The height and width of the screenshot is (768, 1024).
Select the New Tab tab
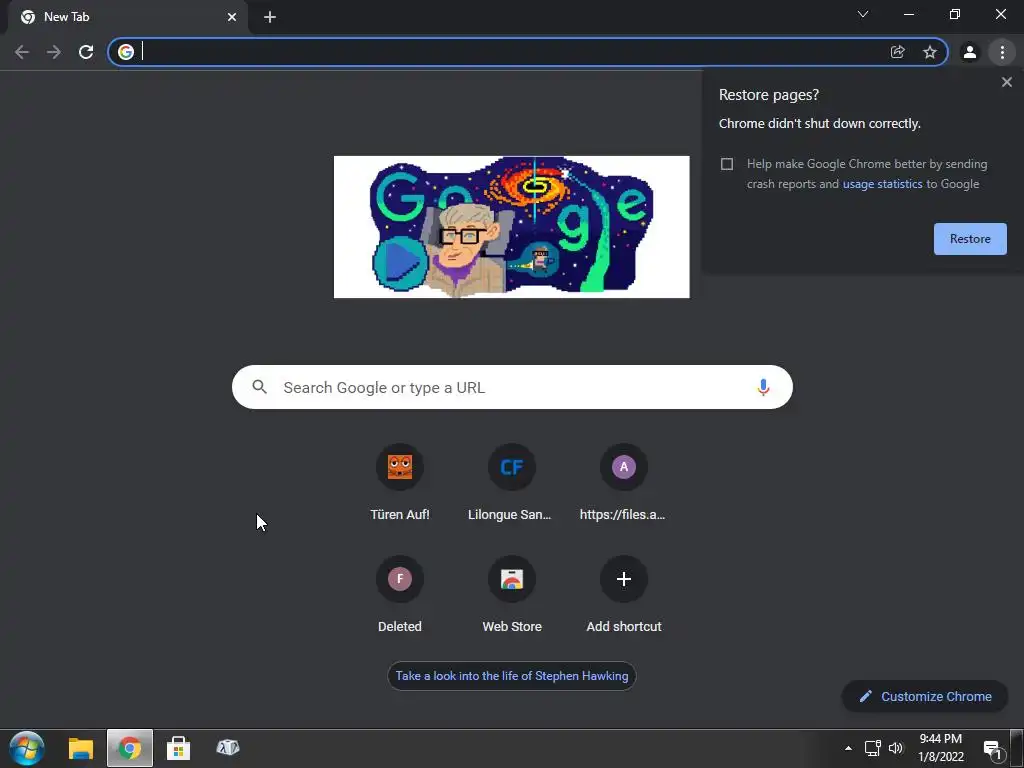point(128,17)
